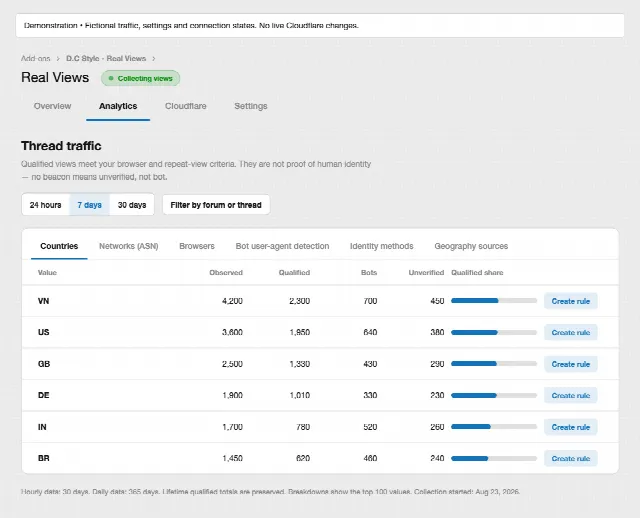Click the 1,450 observed value
640x518 pixels.
232,458
